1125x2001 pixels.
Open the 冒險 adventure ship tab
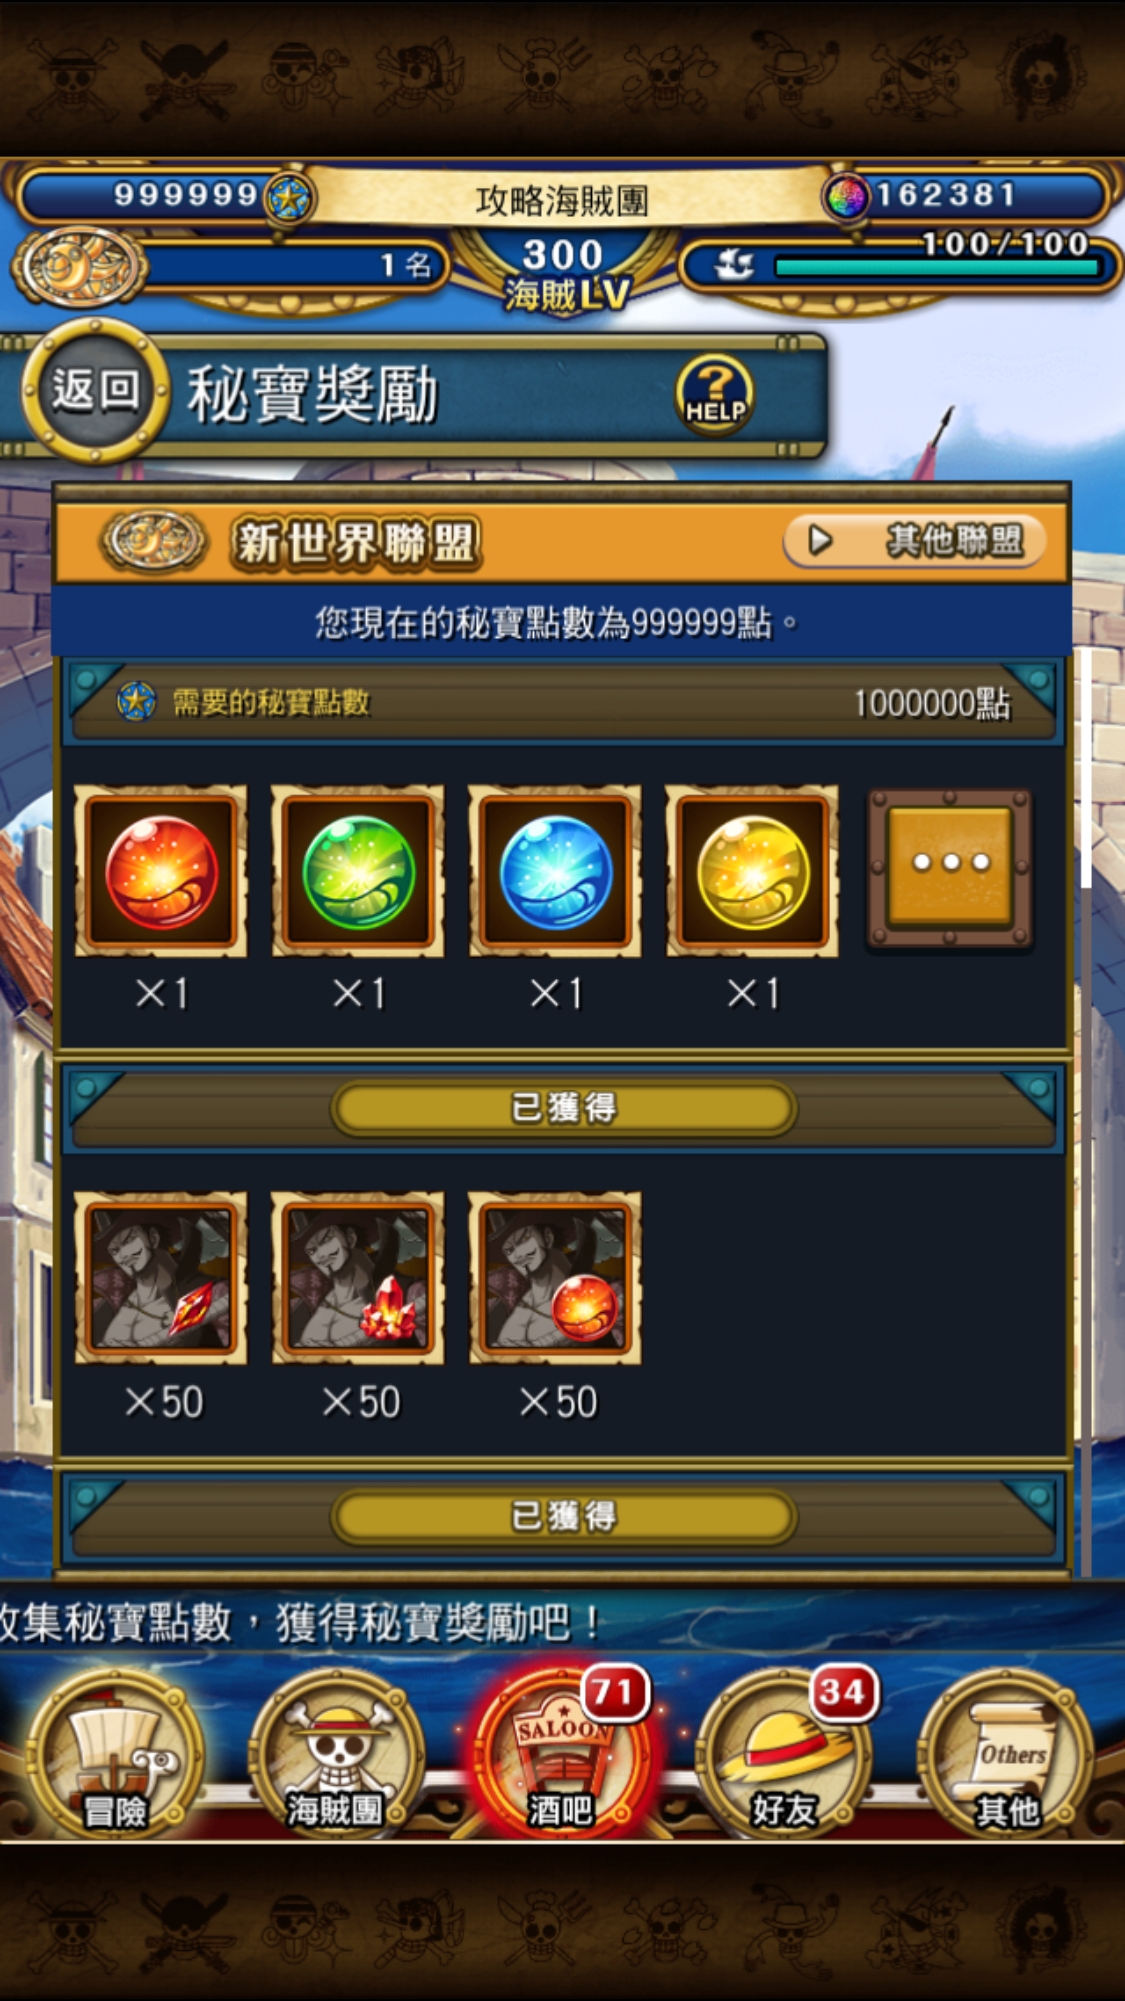(x=115, y=1755)
